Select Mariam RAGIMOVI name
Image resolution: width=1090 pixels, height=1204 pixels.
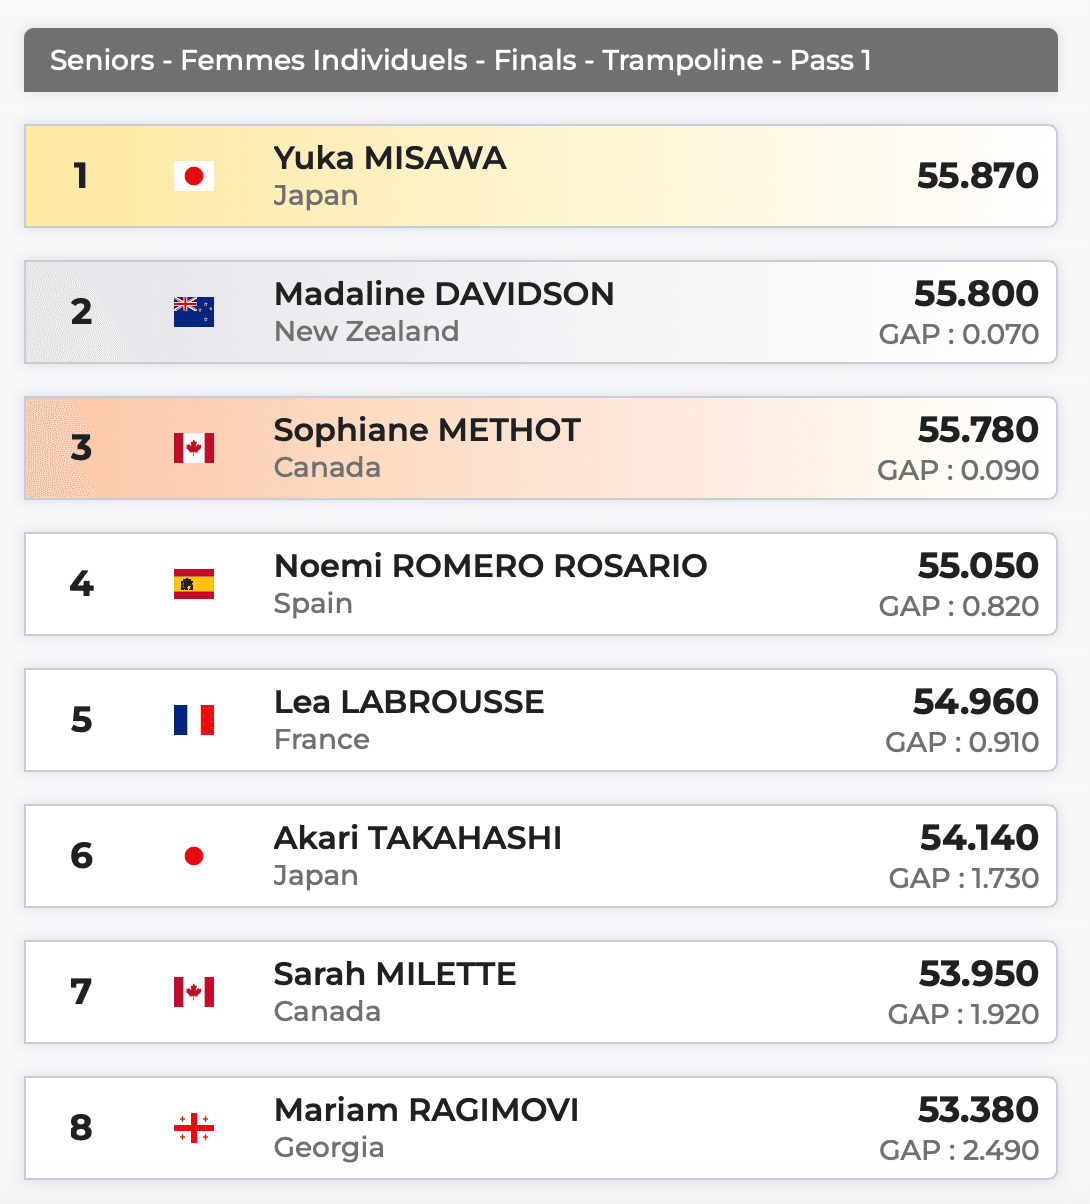426,1110
